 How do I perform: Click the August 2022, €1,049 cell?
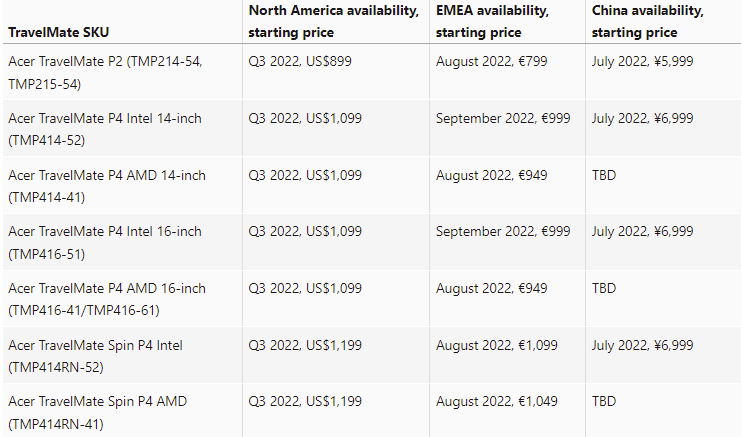pyautogui.click(x=496, y=401)
